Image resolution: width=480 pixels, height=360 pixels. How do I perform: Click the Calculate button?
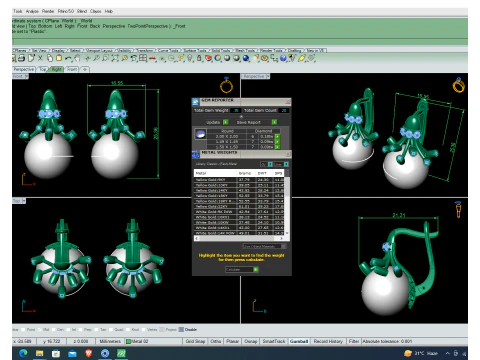click(x=242, y=269)
